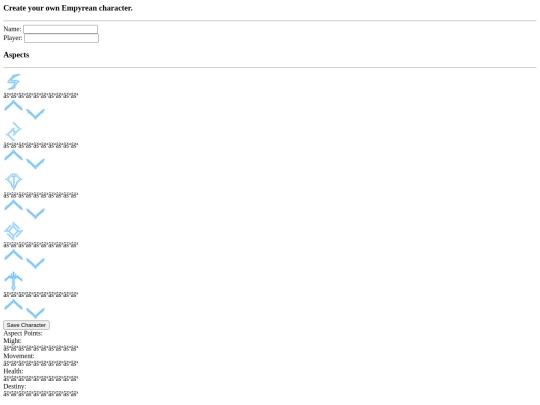The image size is (540, 405).
Task: Click the gem-shaped aspect icon
Action: pos(13,181)
